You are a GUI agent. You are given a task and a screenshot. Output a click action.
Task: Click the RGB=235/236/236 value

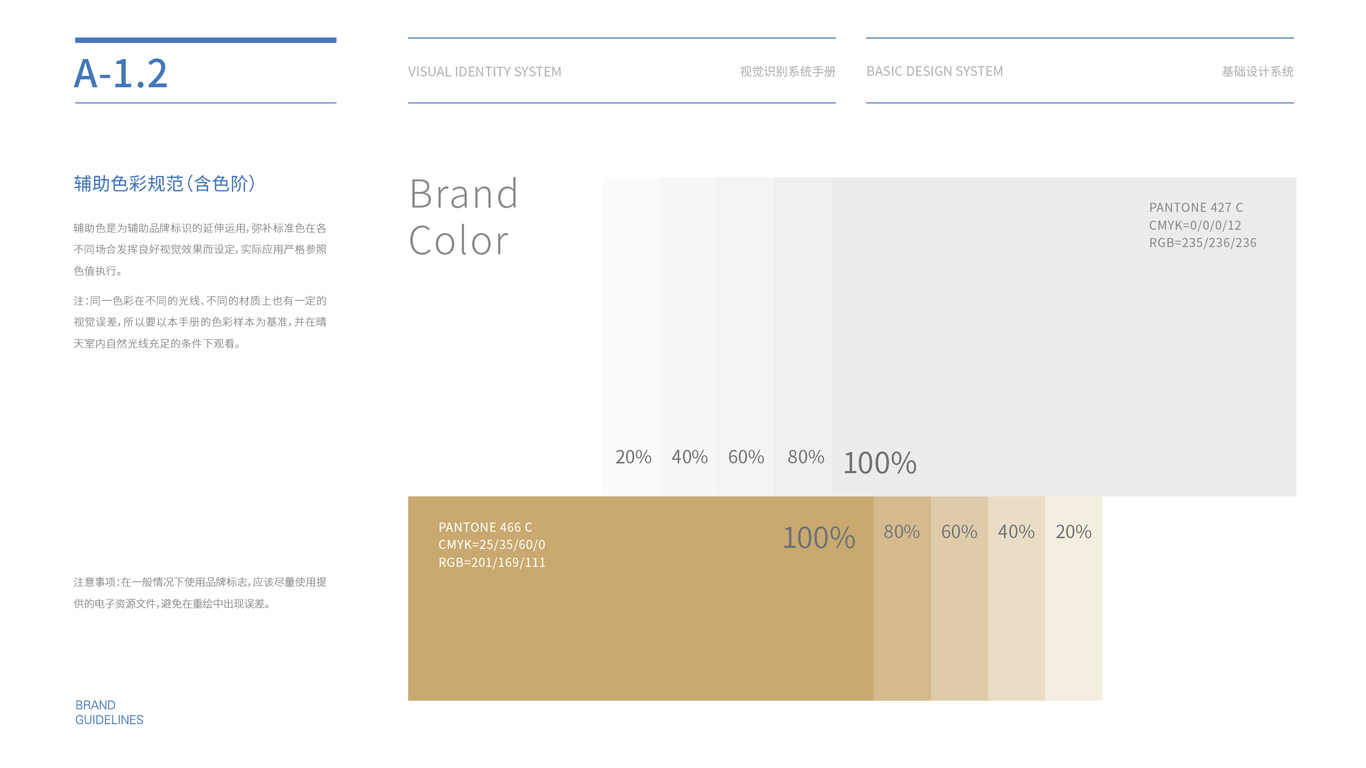[1203, 242]
